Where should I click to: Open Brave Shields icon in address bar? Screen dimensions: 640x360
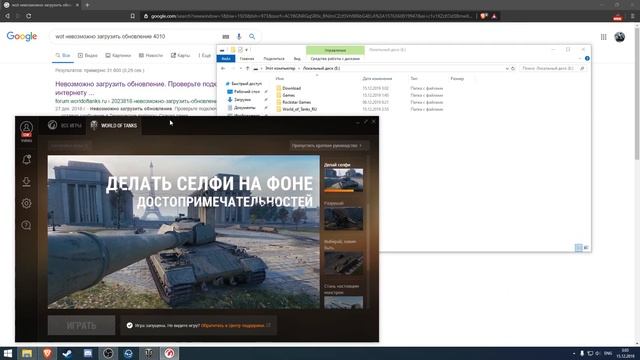pyautogui.click(x=484, y=16)
